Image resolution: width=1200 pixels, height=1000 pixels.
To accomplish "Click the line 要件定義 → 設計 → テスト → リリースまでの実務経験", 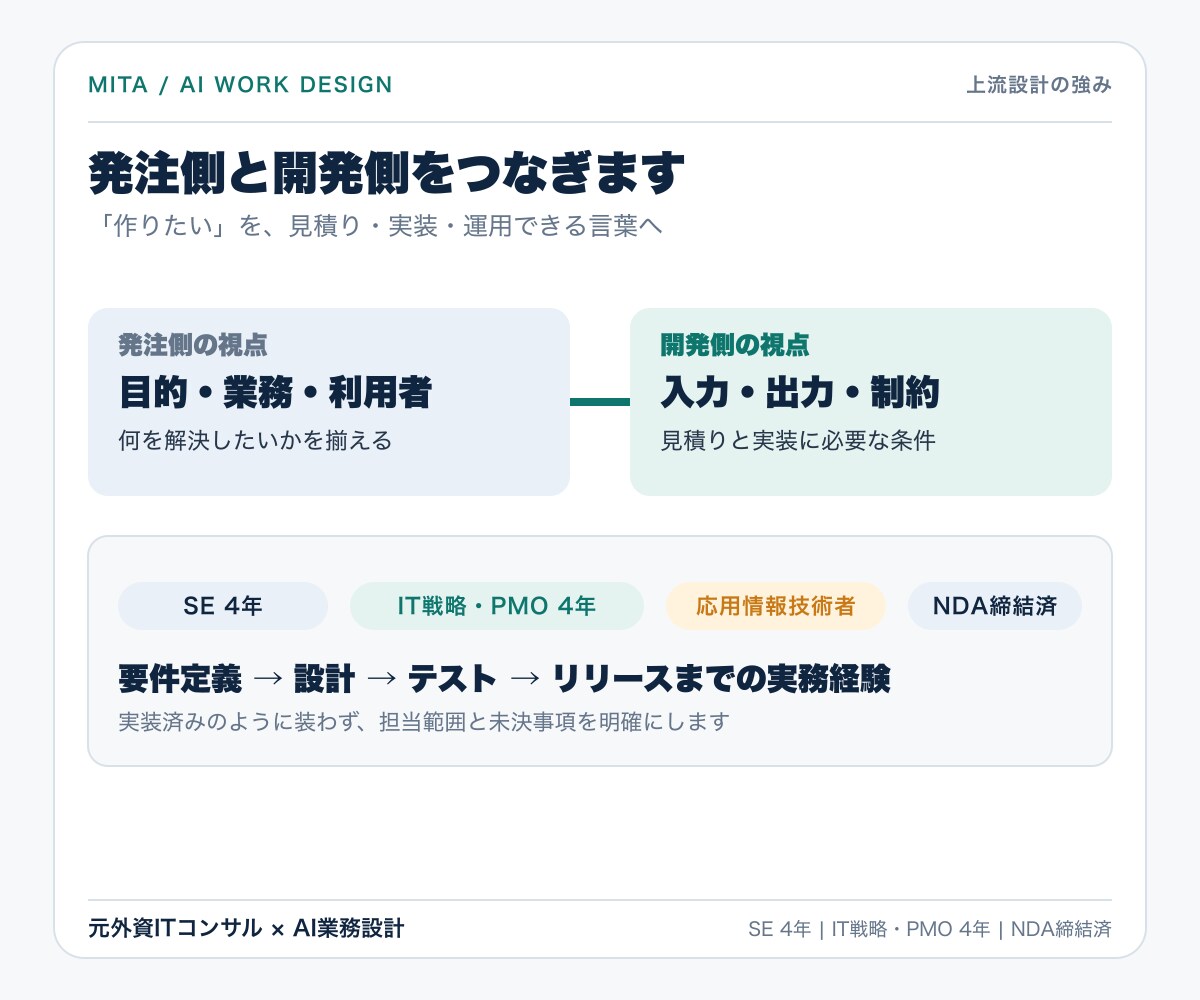I will click(504, 680).
